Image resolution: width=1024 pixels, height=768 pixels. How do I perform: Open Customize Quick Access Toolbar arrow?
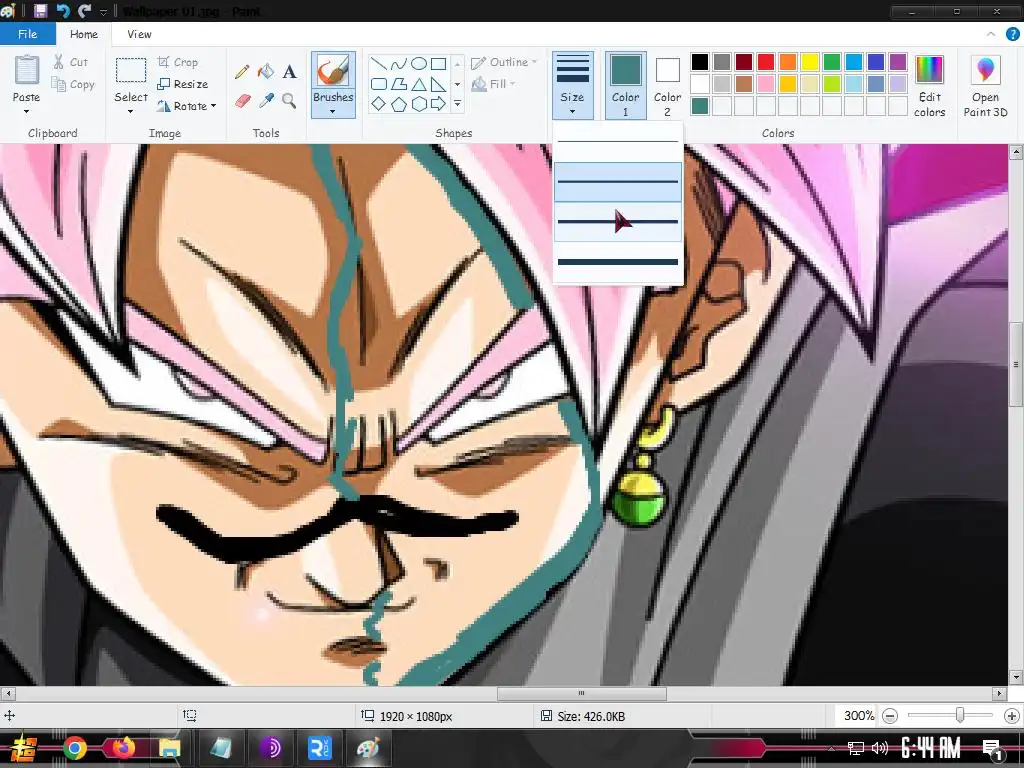[x=103, y=12]
